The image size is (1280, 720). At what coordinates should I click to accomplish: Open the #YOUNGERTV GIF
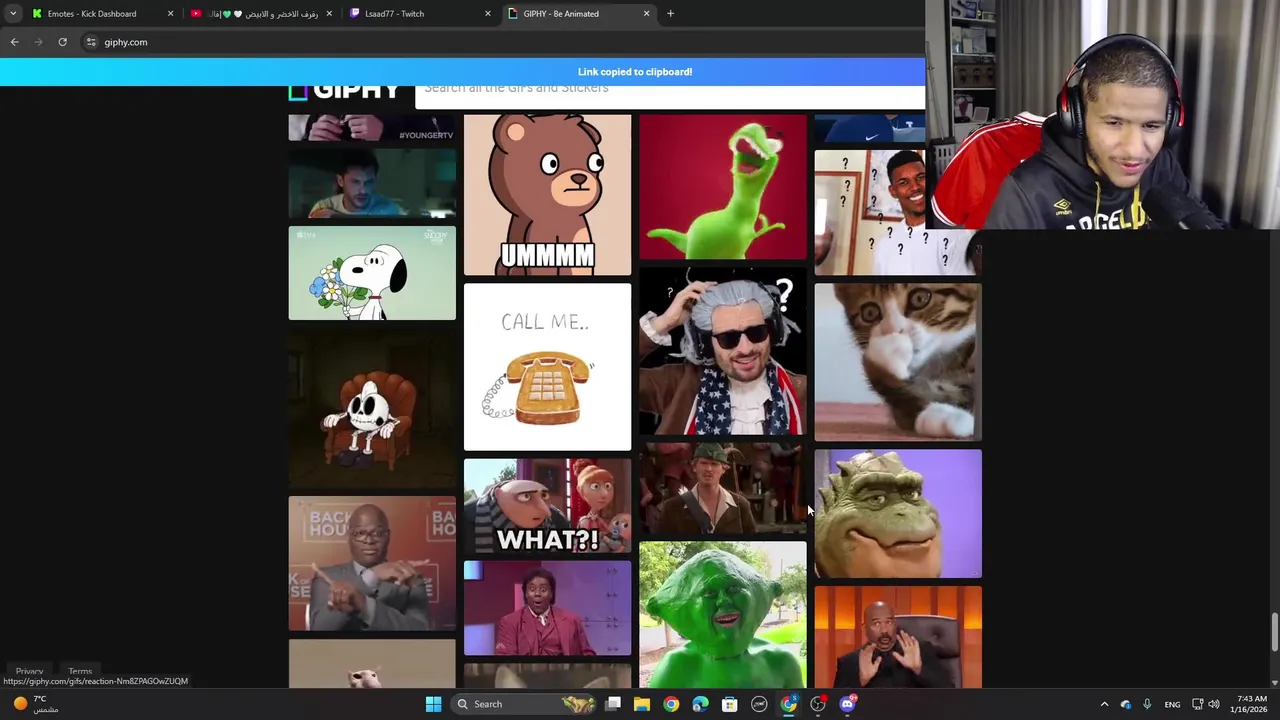coord(372,127)
